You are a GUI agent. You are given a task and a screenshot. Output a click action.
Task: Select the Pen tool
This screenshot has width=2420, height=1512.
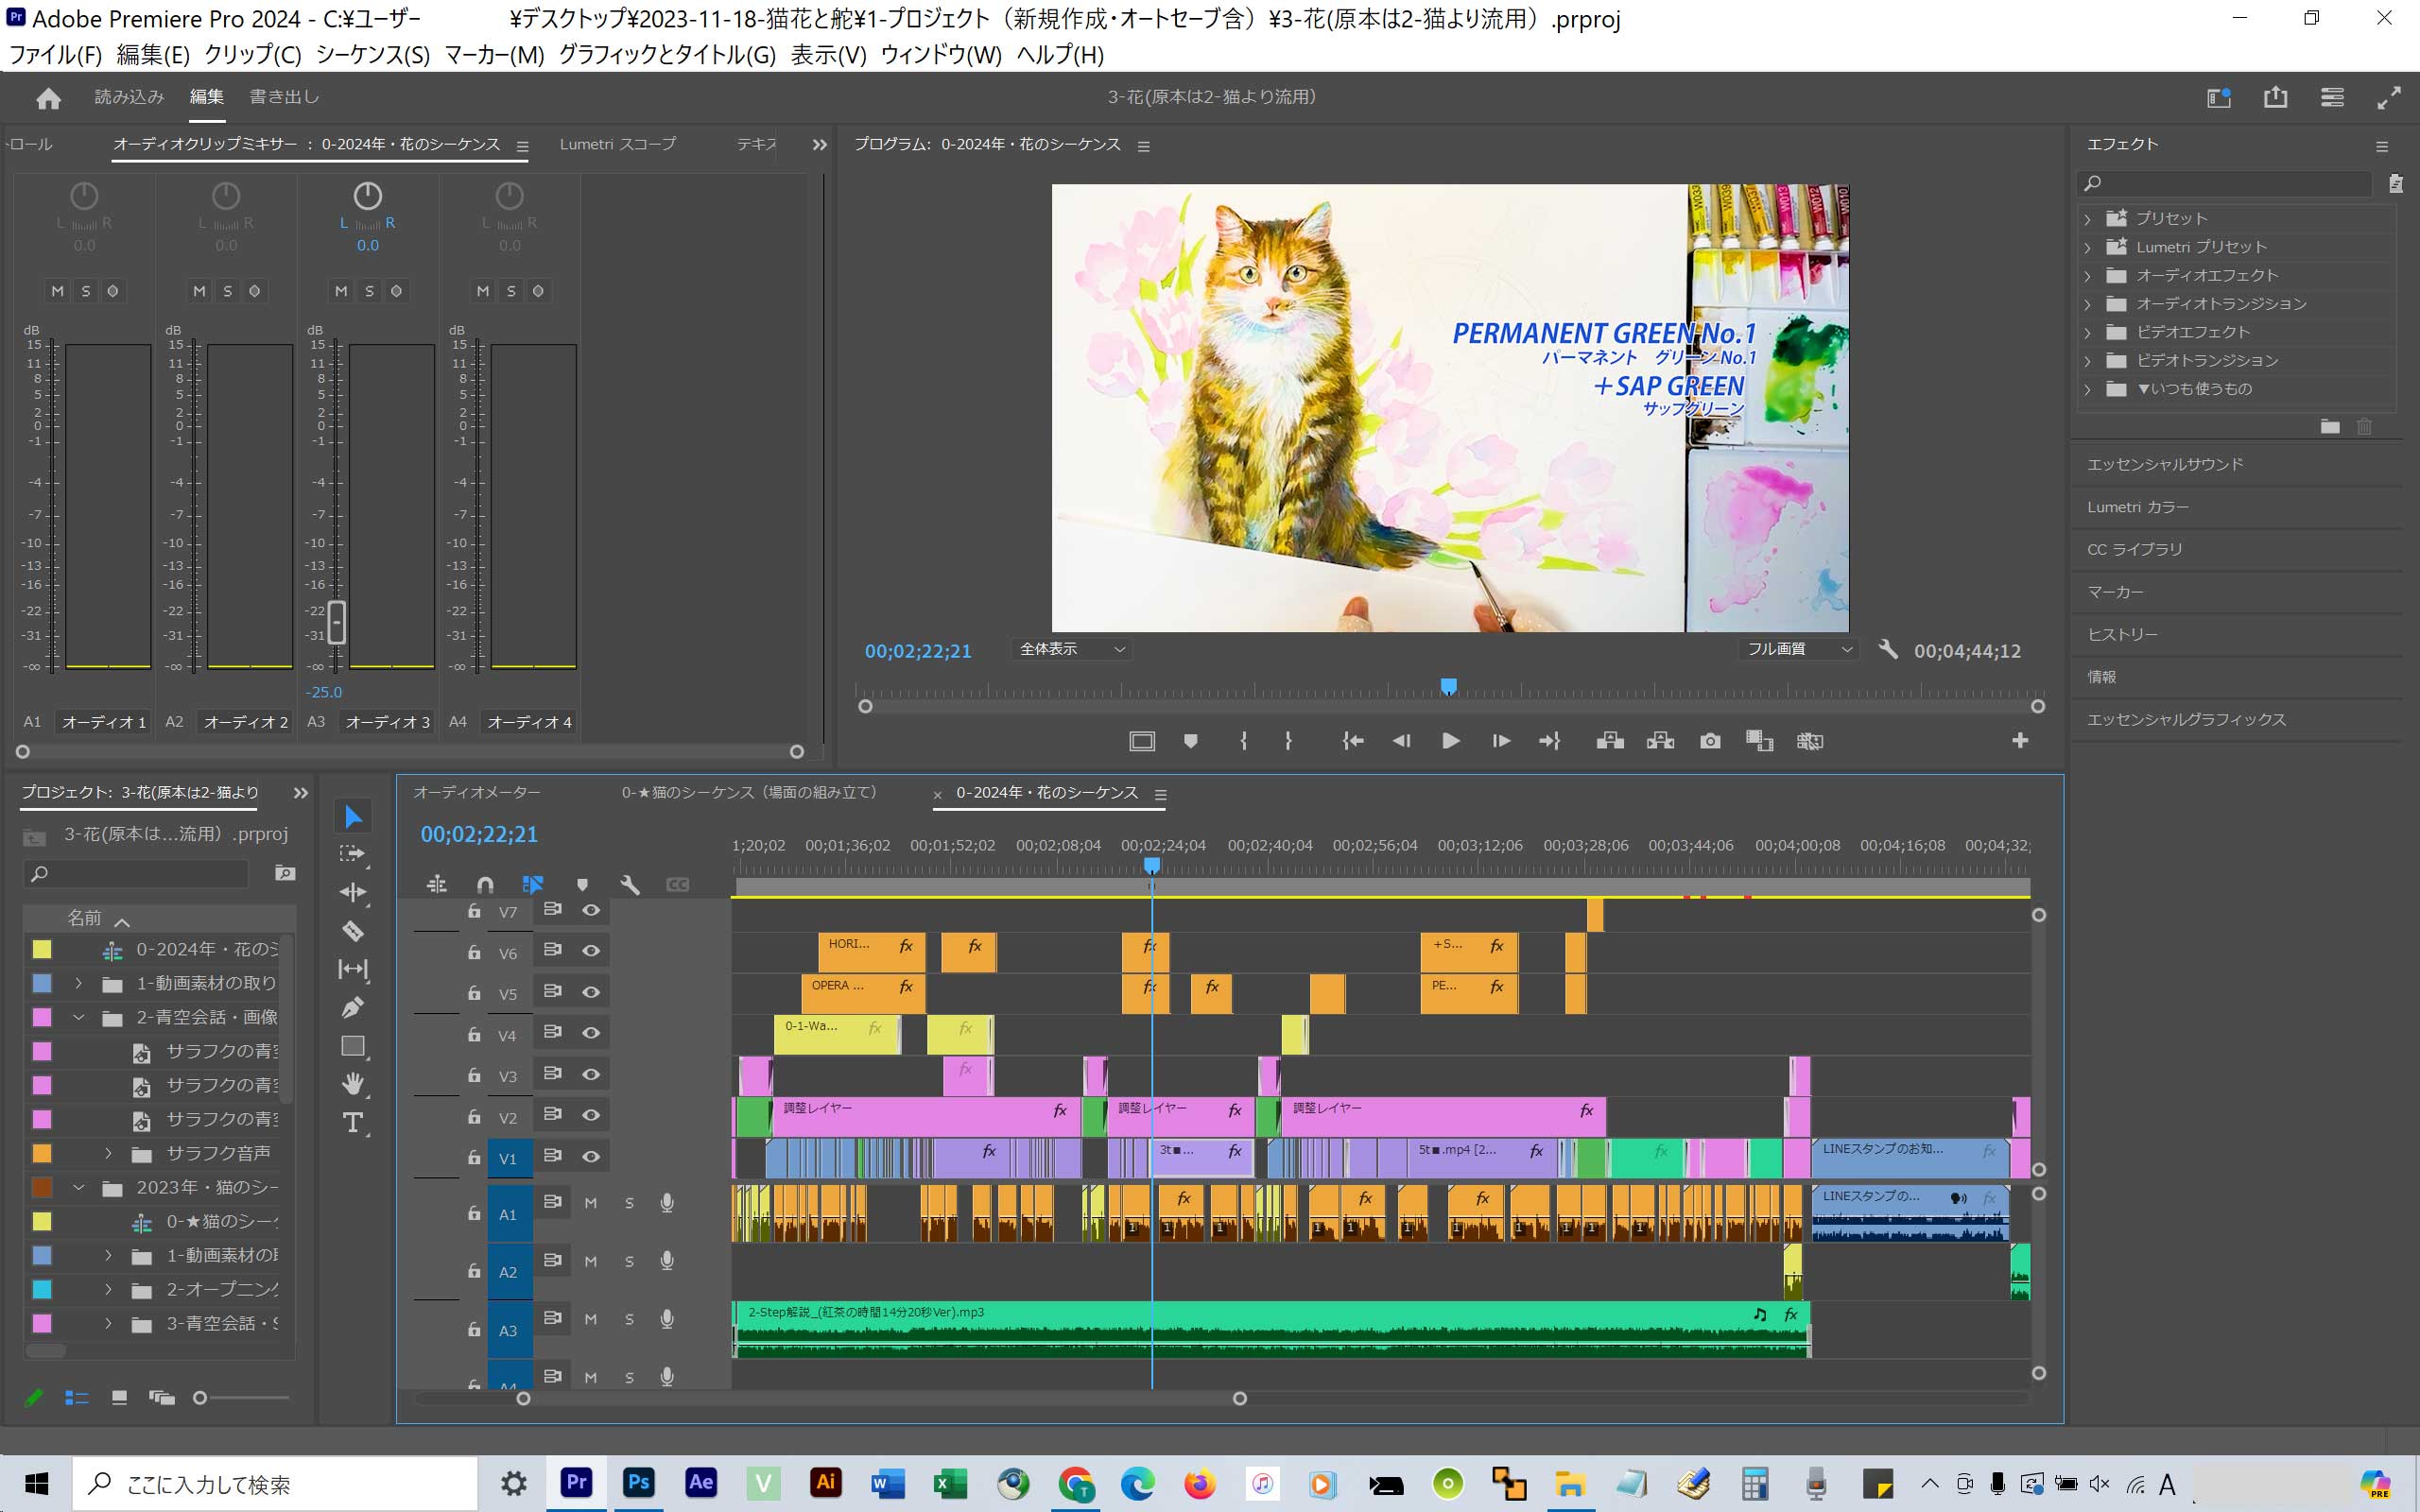point(353,1008)
